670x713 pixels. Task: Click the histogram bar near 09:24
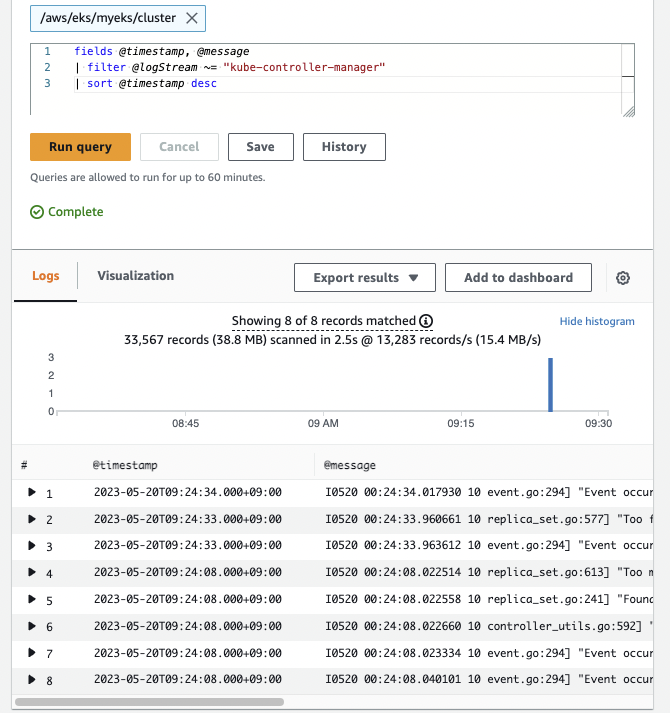pyautogui.click(x=550, y=385)
